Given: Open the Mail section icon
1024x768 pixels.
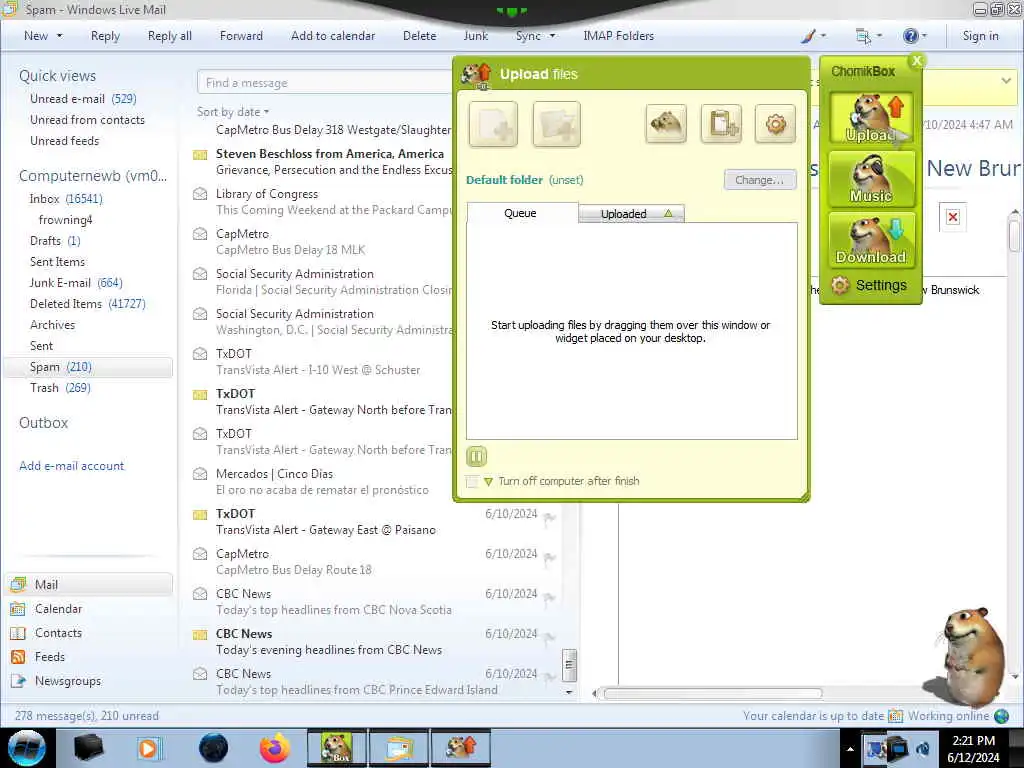Looking at the screenshot, I should pyautogui.click(x=18, y=584).
